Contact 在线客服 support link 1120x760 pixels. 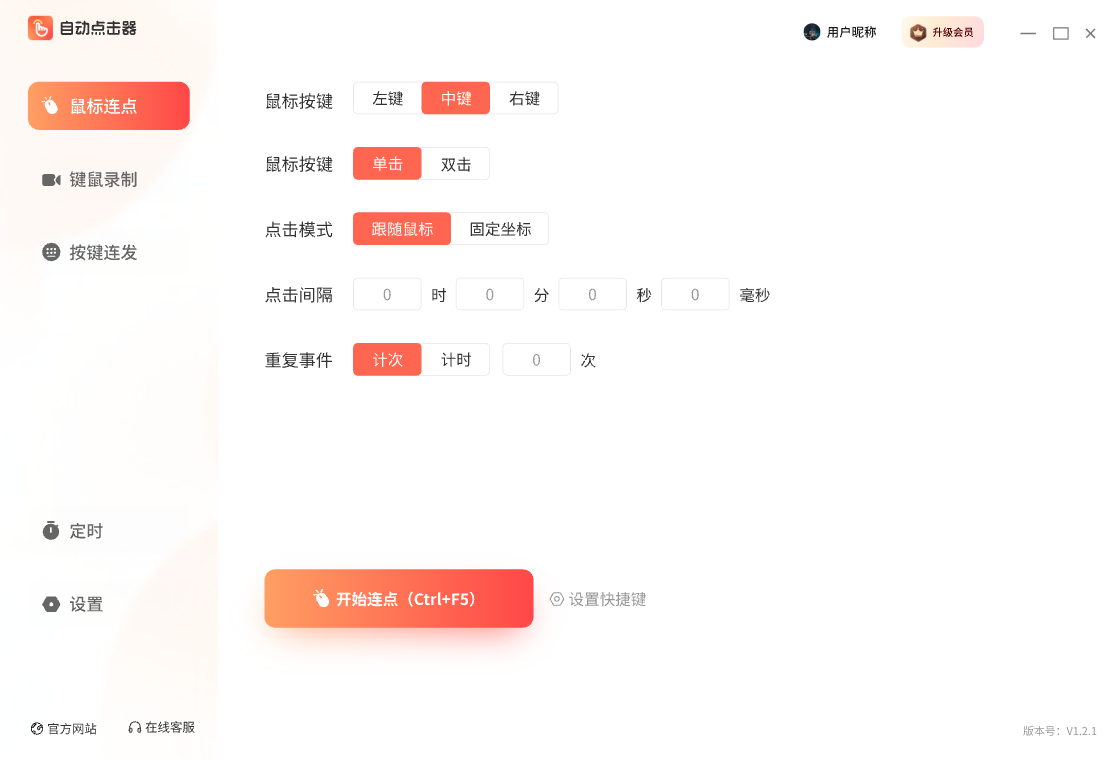pos(161,728)
